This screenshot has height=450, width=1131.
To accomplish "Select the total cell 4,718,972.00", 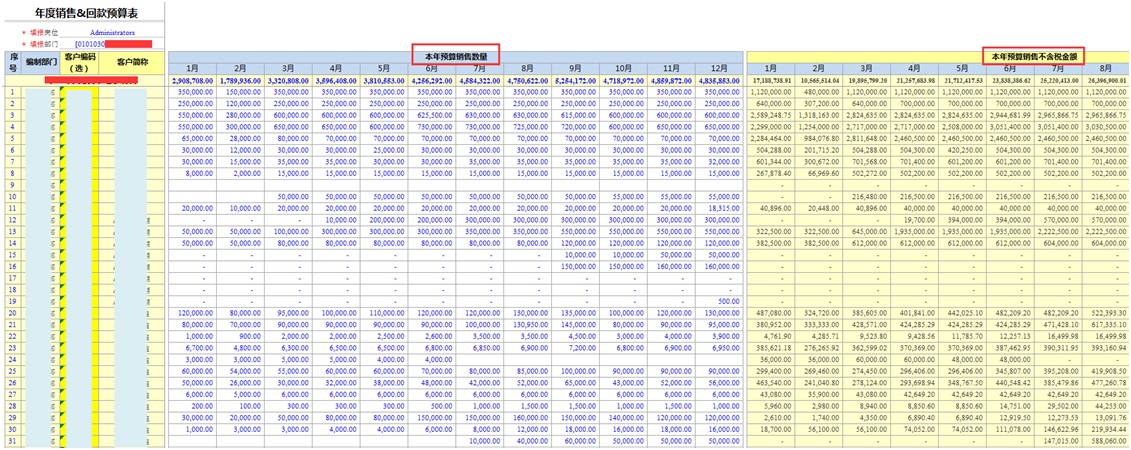I will tap(623, 80).
